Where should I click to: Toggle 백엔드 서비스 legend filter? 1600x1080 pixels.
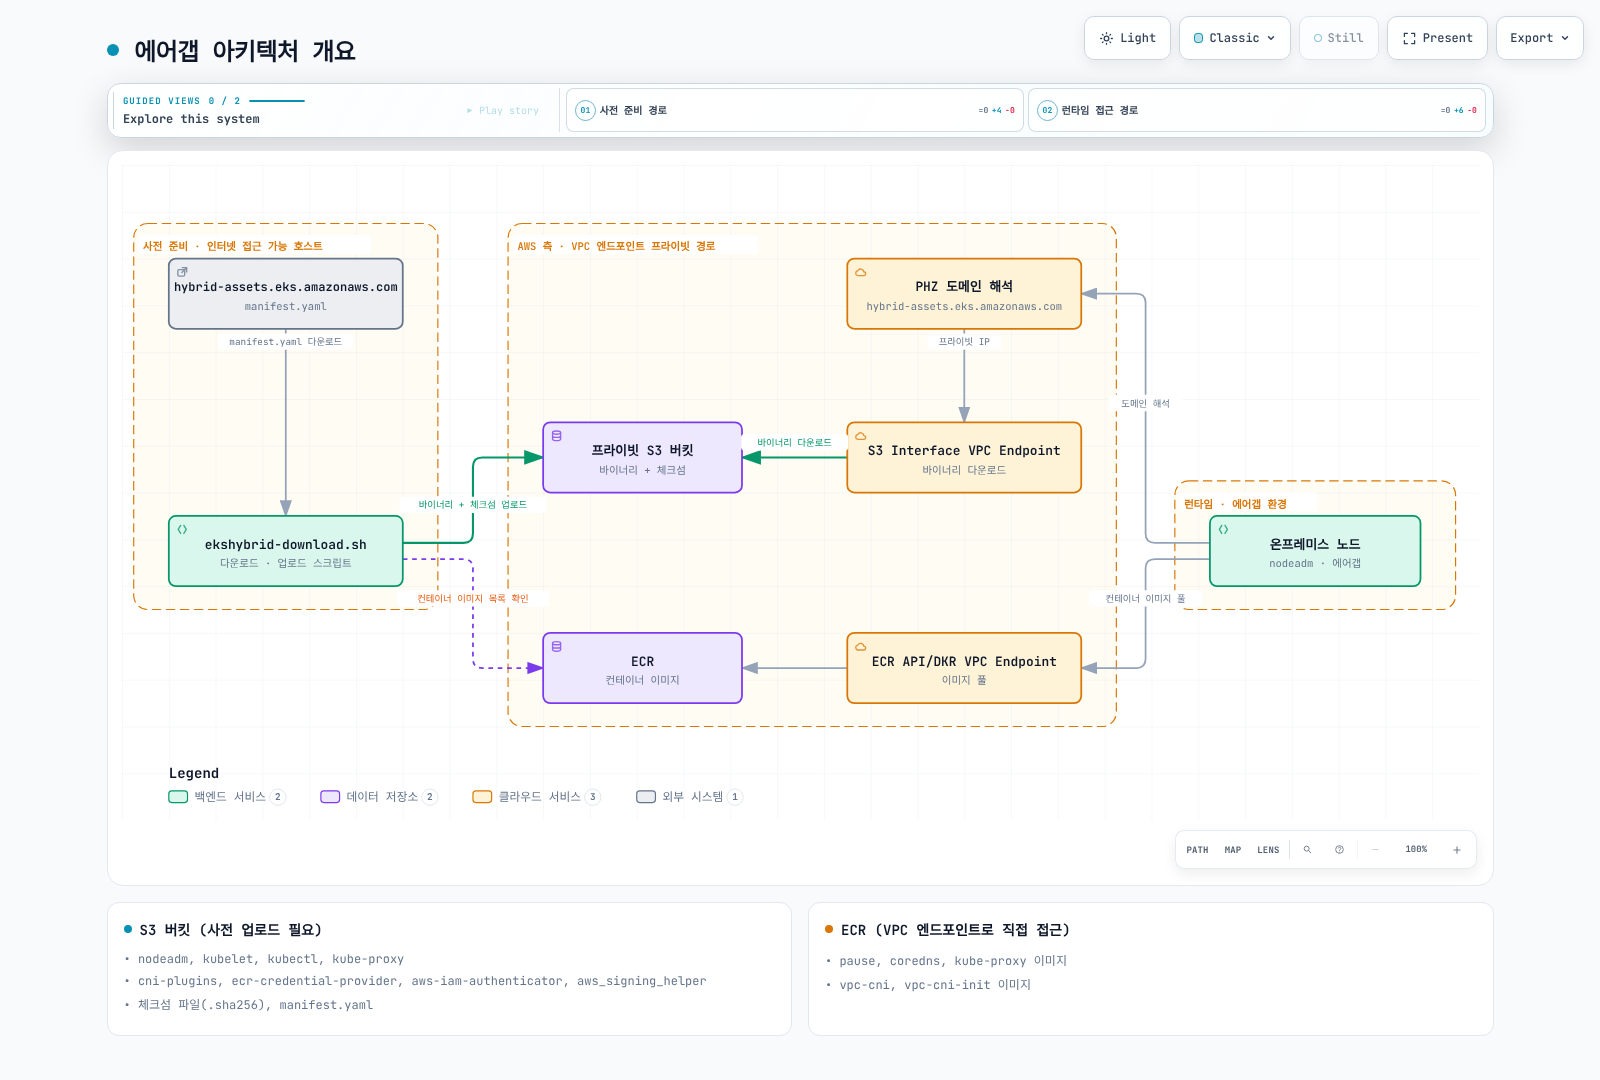click(227, 797)
